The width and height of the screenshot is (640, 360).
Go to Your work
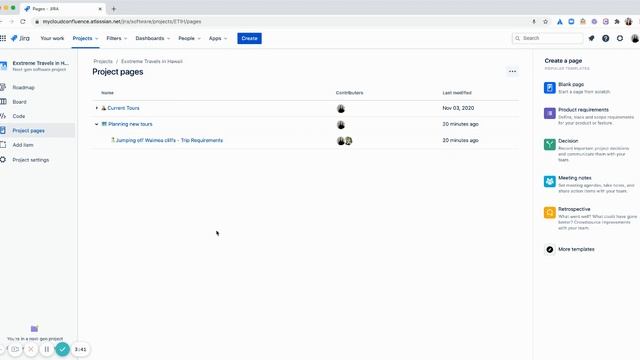point(52,38)
